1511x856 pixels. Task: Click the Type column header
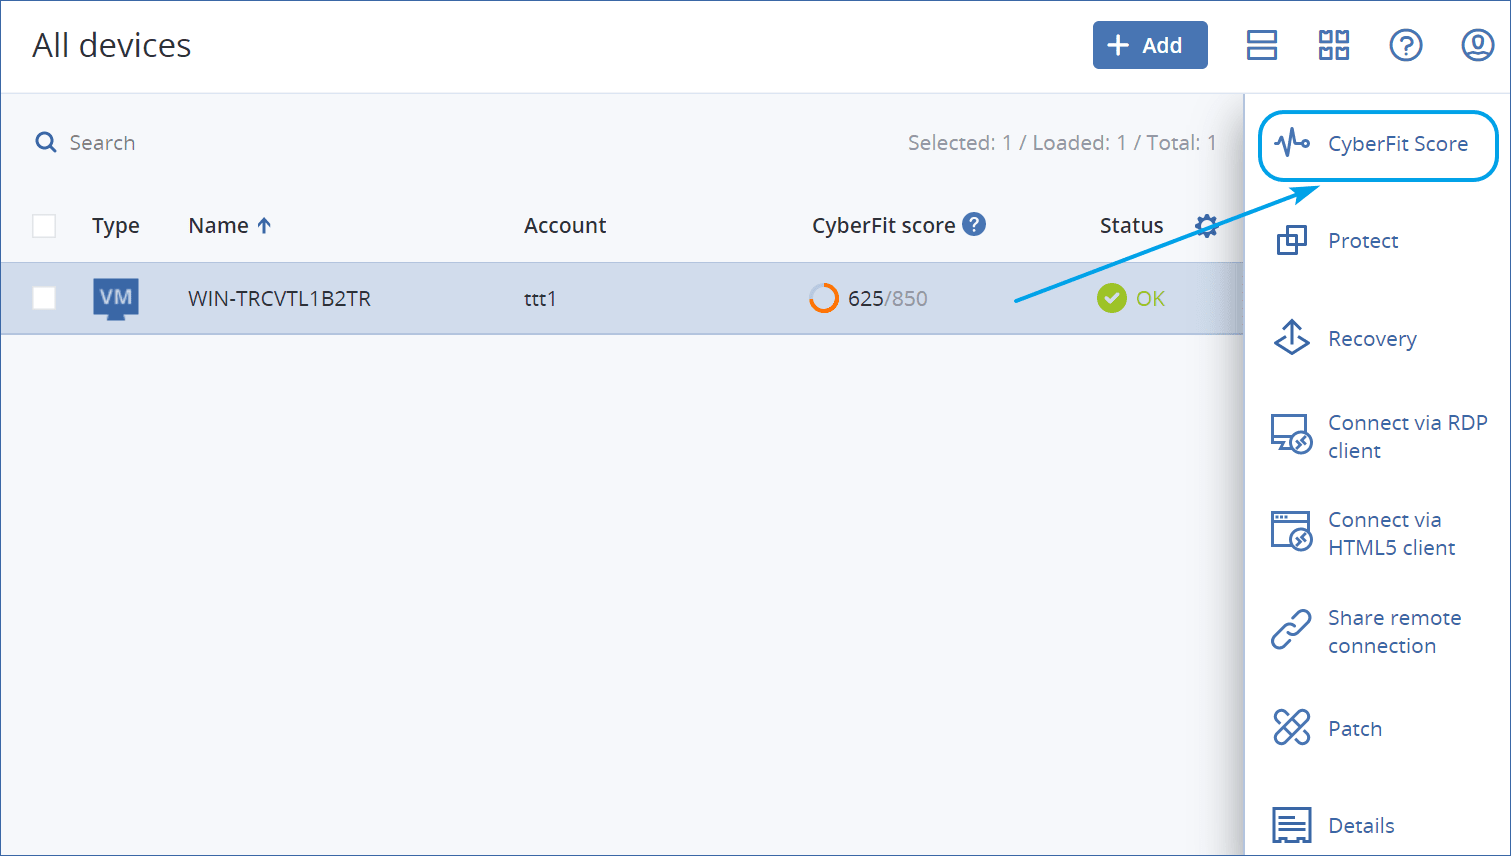pyautogui.click(x=116, y=226)
